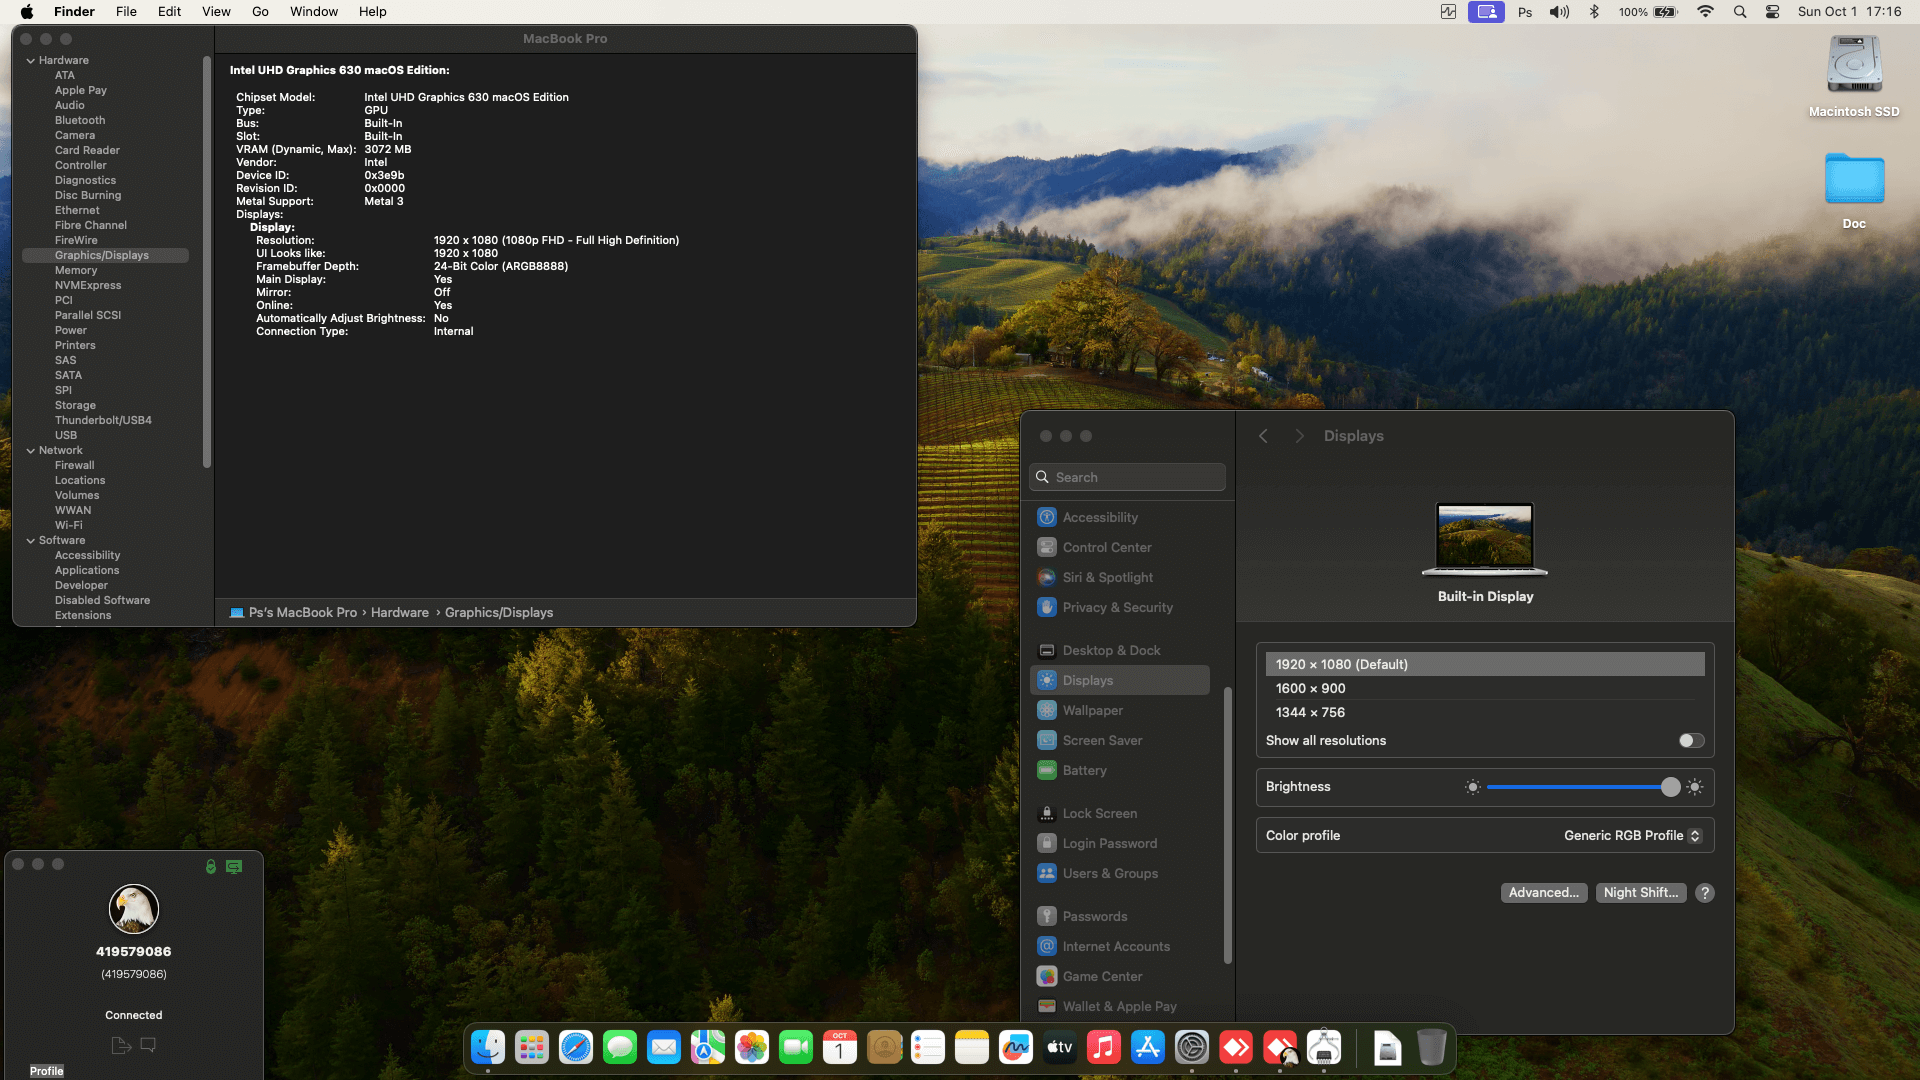The image size is (1920, 1080).
Task: Open the App Store in the Dock
Action: [x=1148, y=1047]
